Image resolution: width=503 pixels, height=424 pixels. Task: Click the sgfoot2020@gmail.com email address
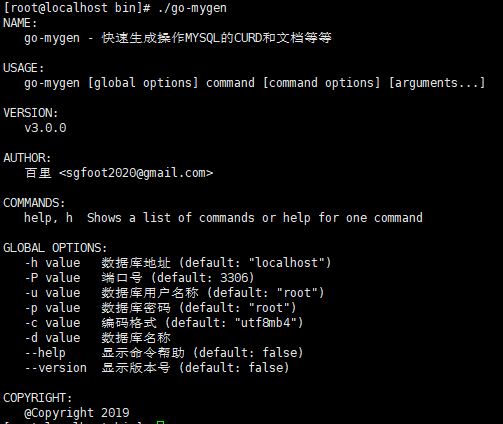pos(136,173)
